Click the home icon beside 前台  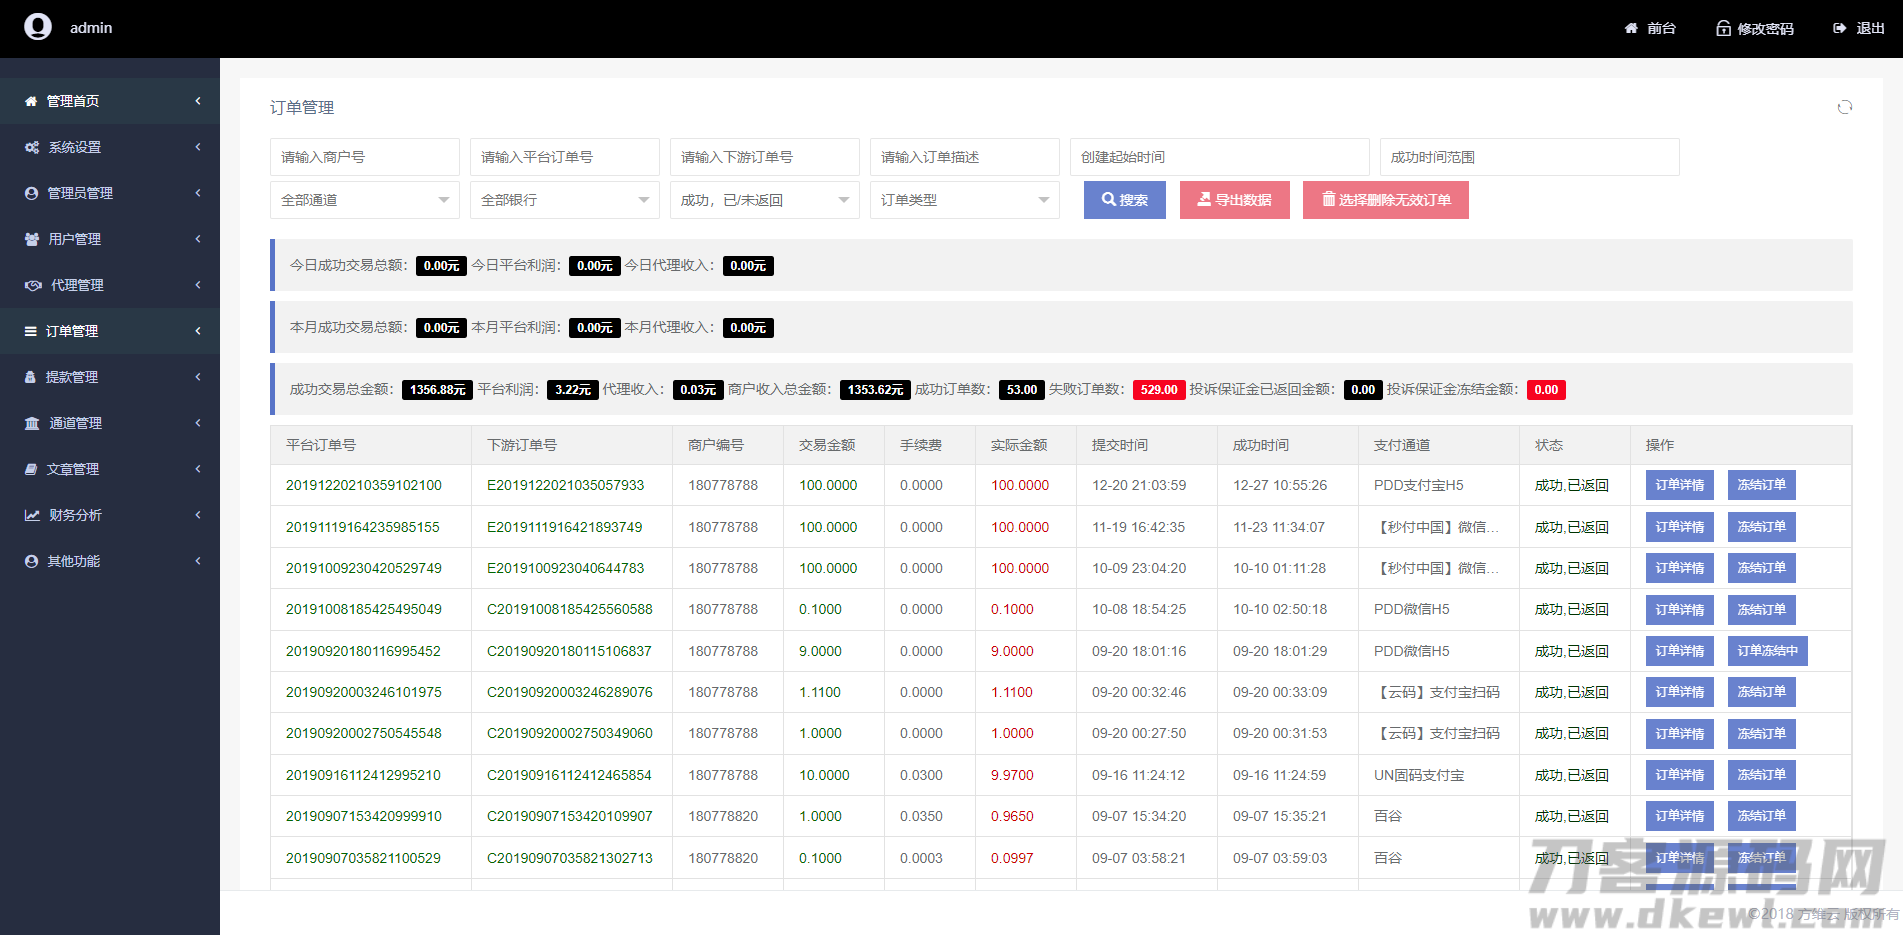click(x=1631, y=28)
